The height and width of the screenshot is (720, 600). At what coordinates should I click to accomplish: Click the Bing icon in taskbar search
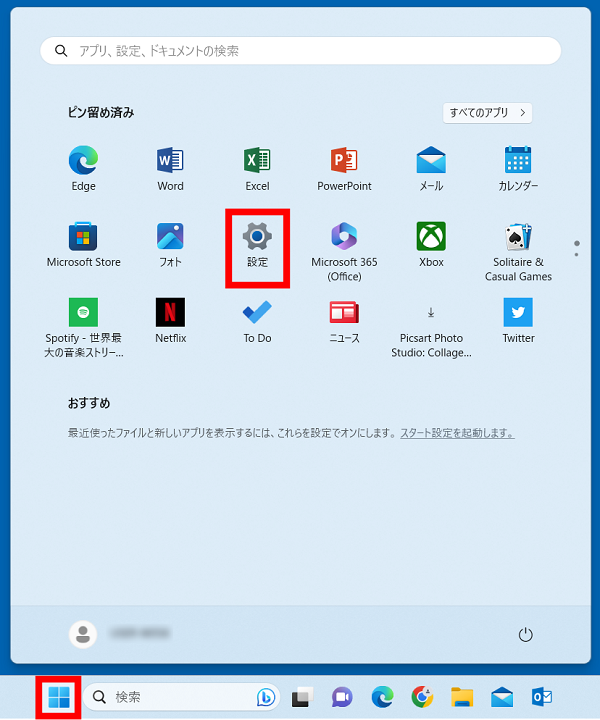click(266, 697)
